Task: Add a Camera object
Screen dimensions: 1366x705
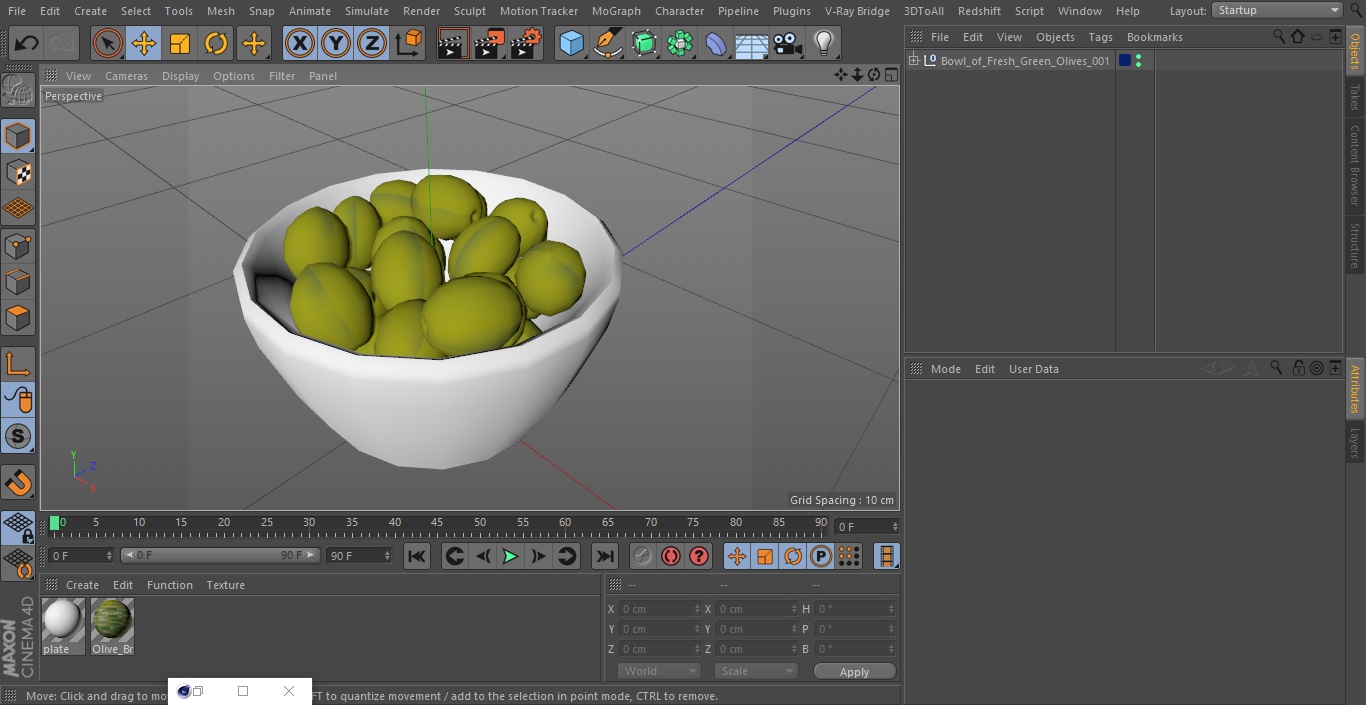Action: 788,43
